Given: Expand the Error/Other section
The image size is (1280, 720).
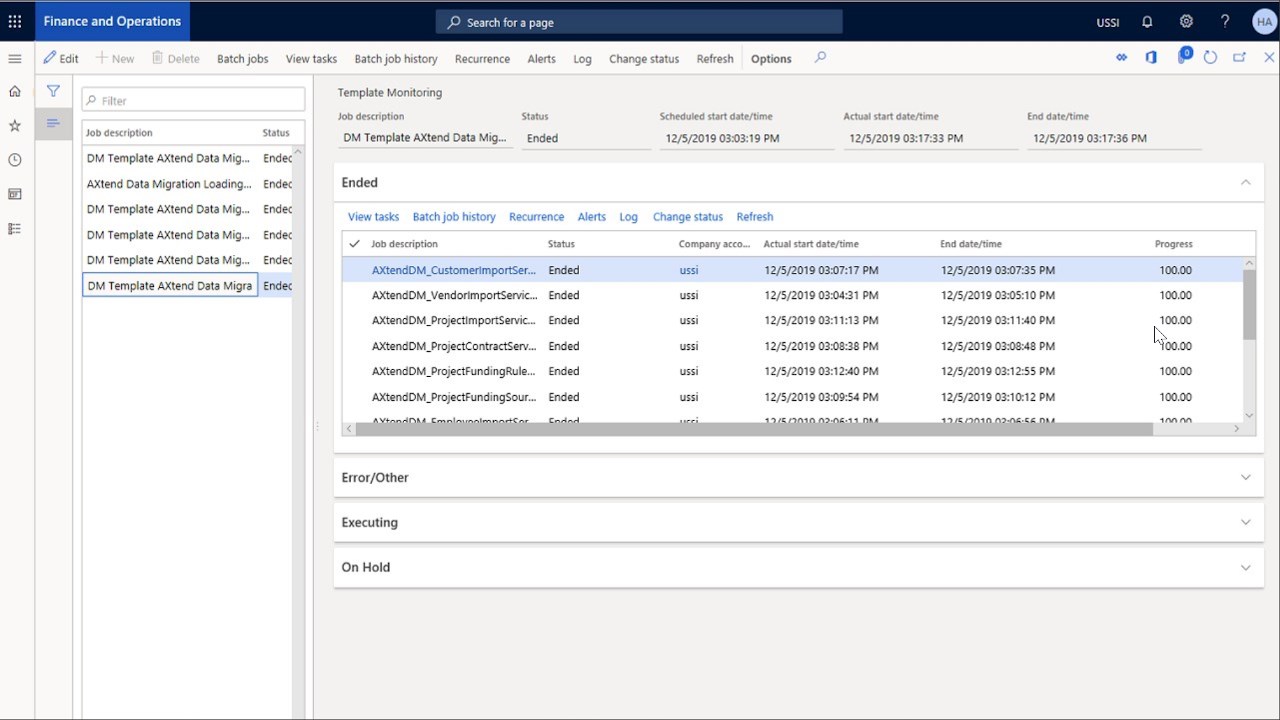Looking at the screenshot, I should (x=1245, y=478).
